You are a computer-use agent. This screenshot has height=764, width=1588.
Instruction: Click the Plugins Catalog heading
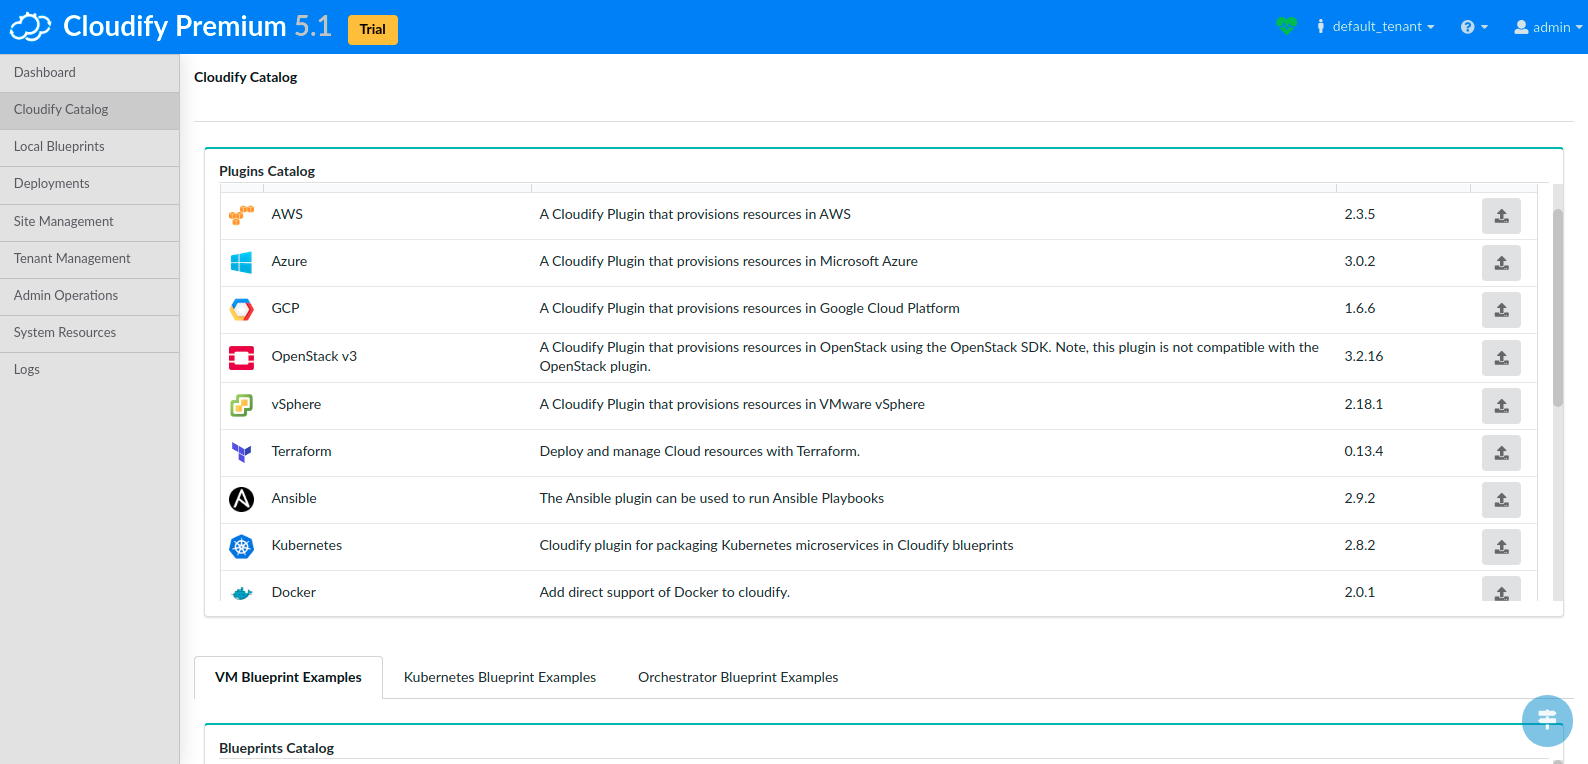click(267, 171)
